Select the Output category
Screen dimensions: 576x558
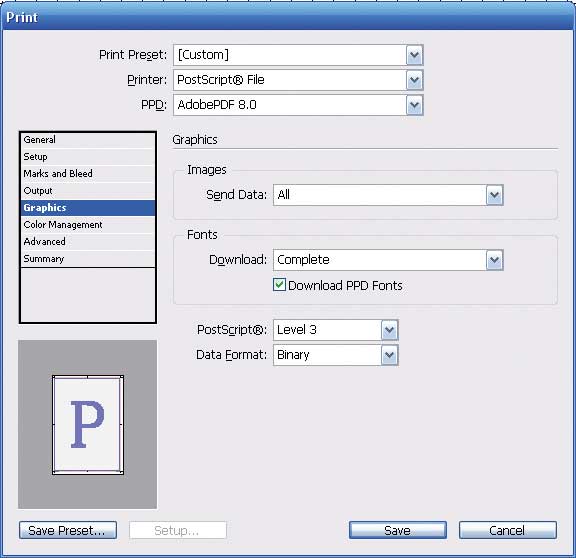tap(88, 191)
